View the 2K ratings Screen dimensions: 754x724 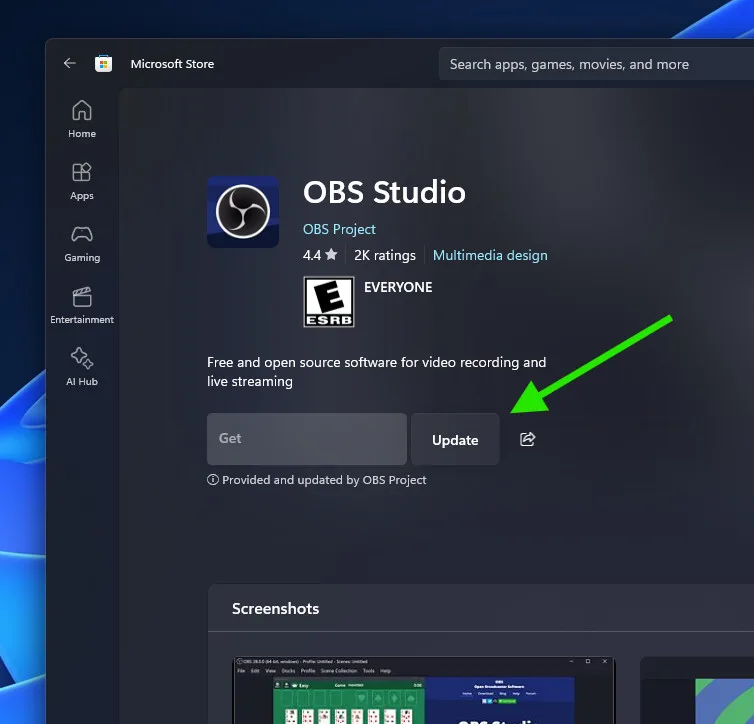coord(384,255)
